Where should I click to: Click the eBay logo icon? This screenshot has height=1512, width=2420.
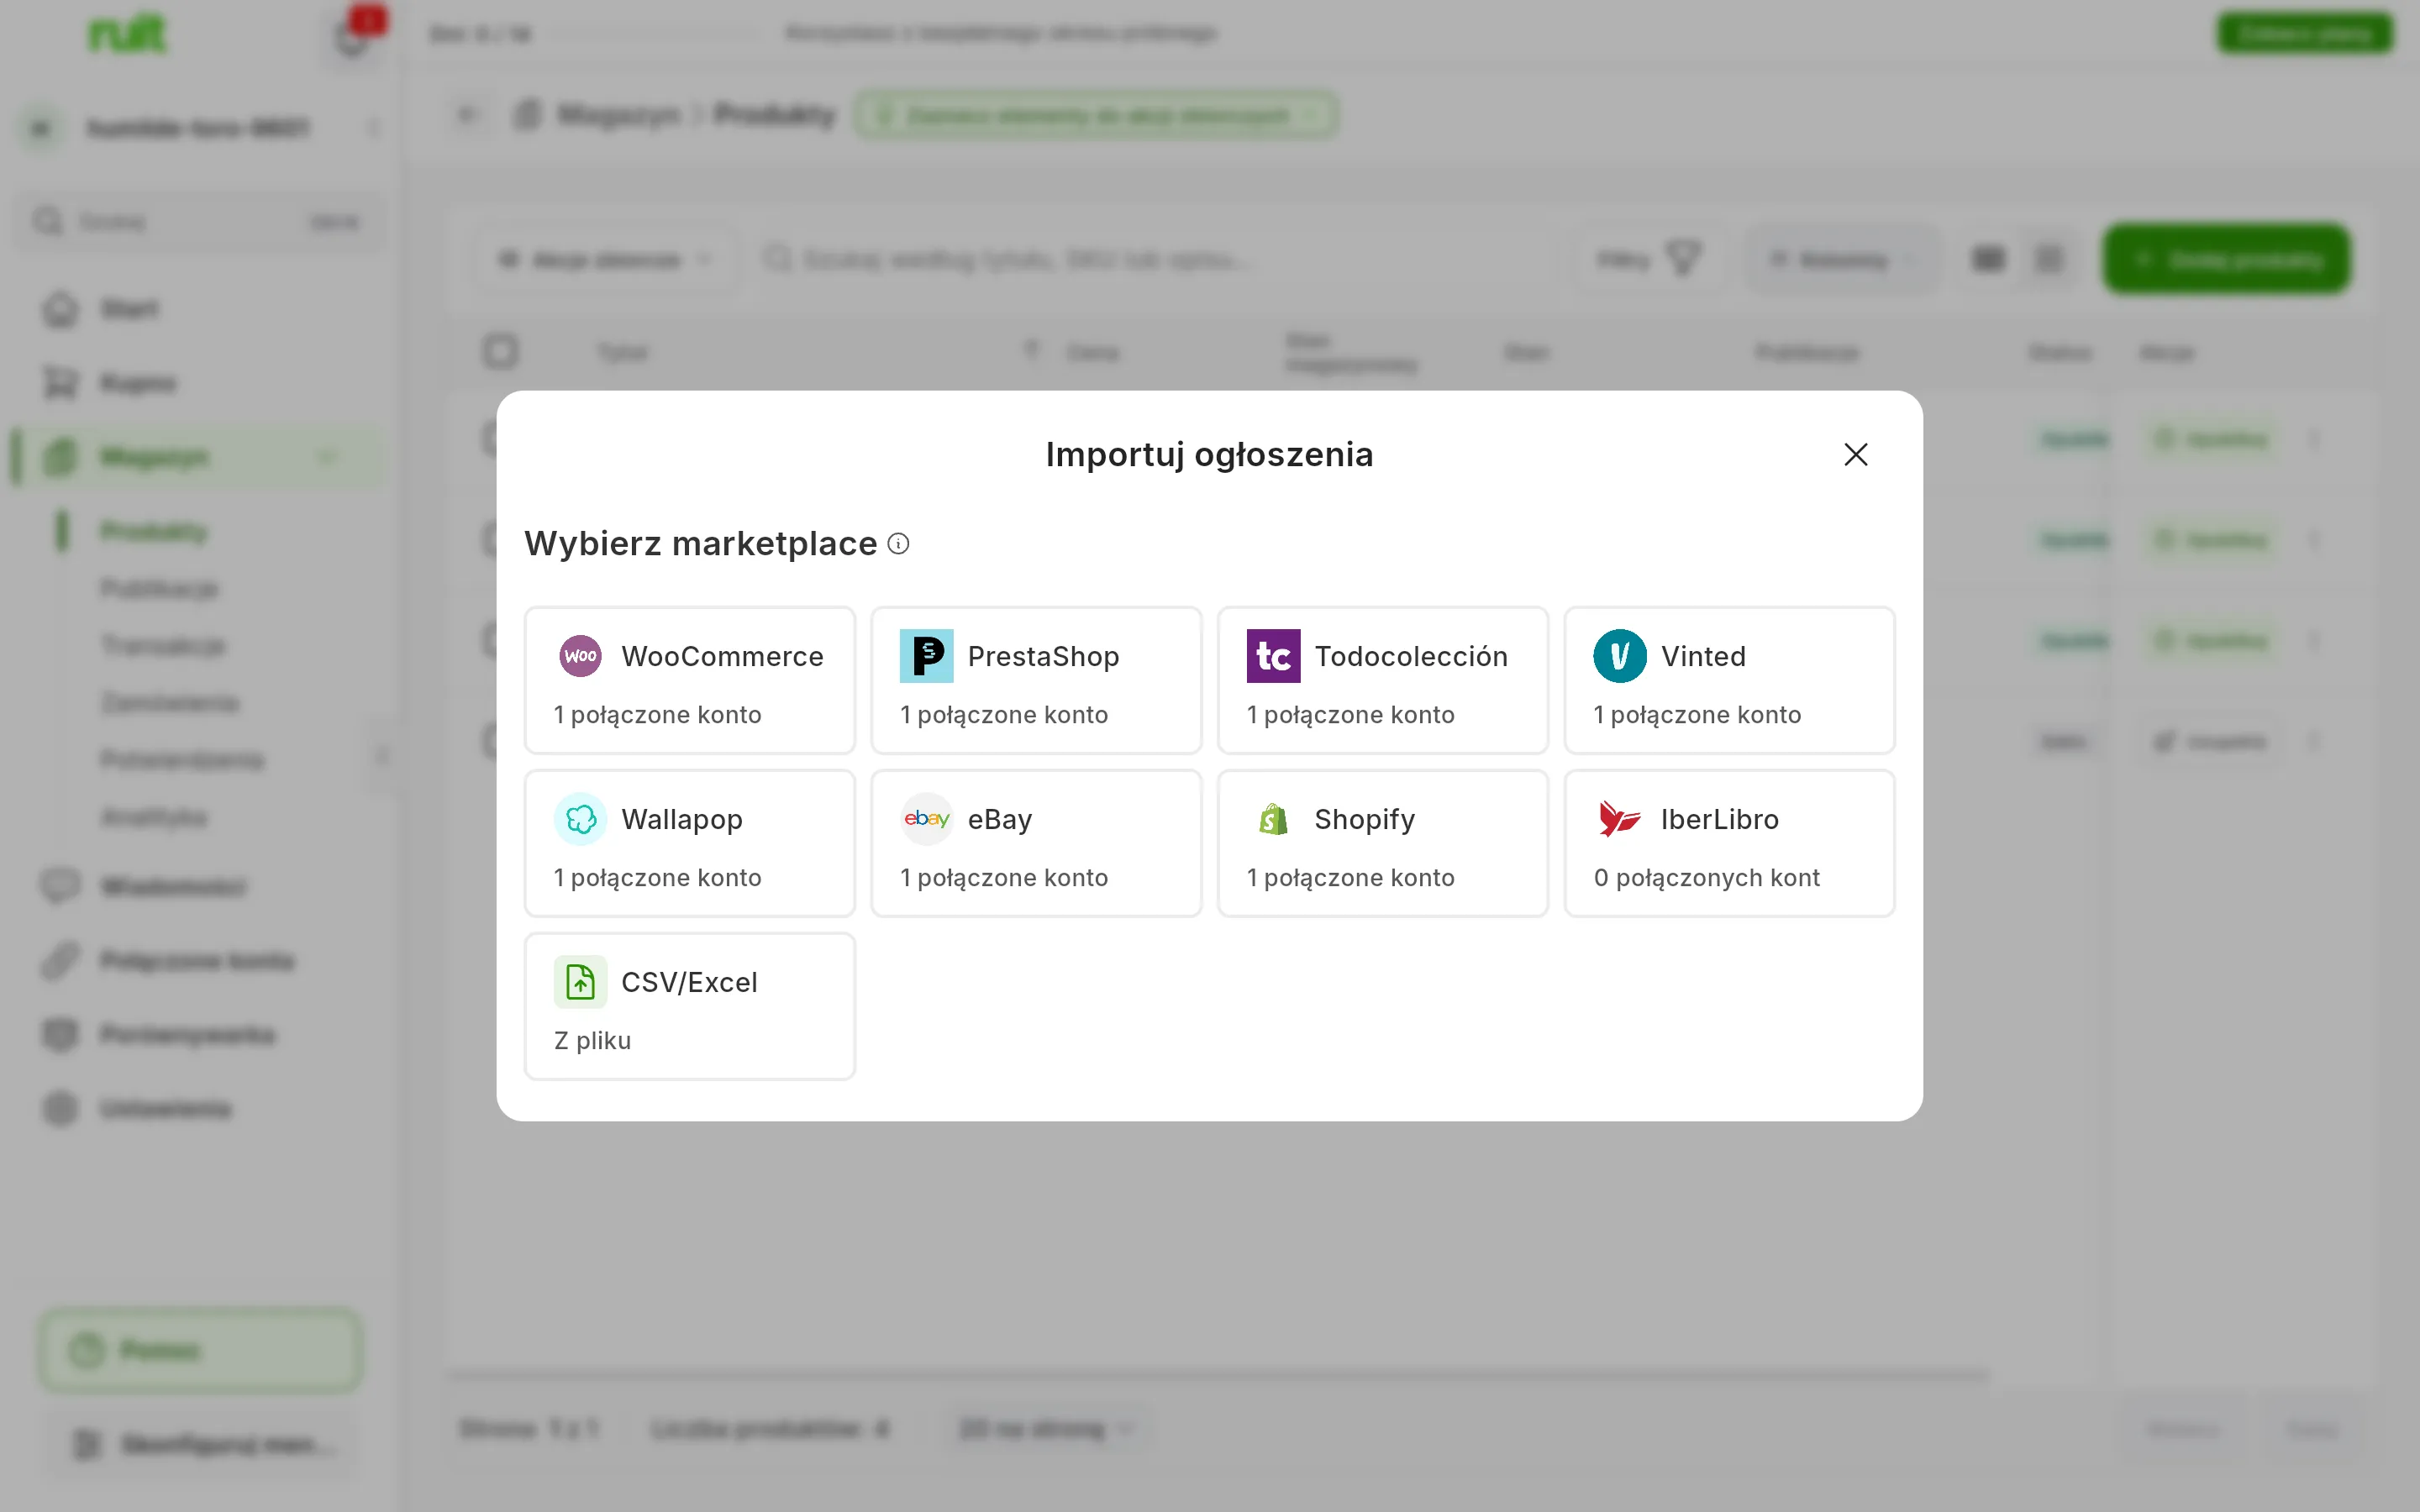pos(926,819)
